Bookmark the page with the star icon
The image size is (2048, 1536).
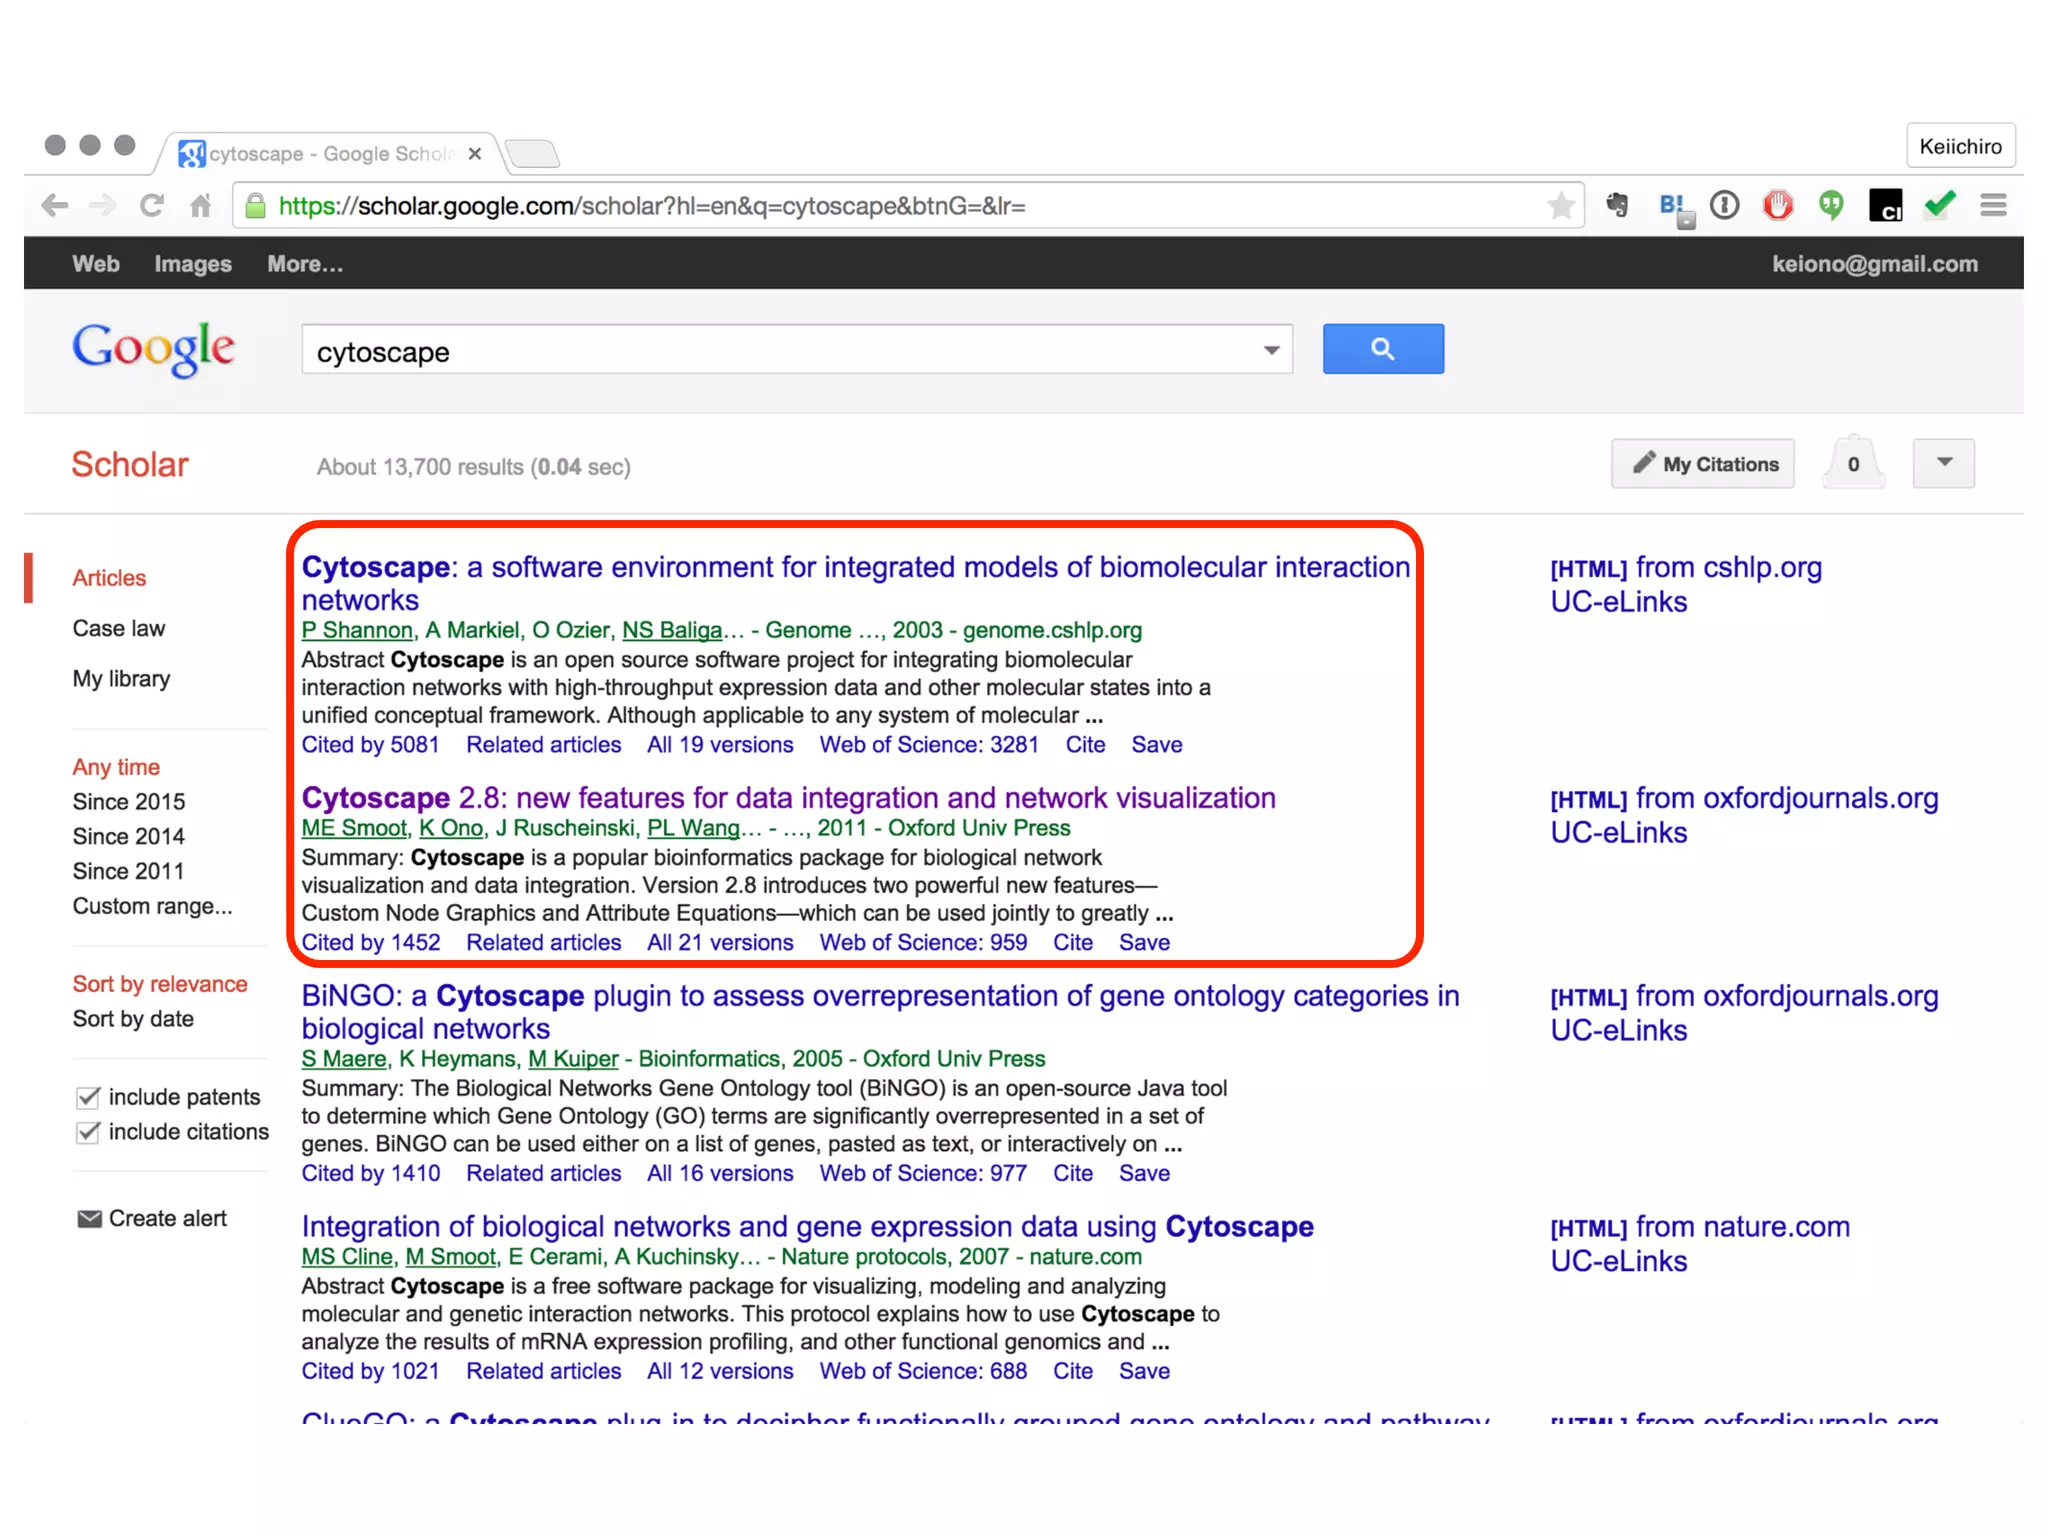pos(1560,206)
